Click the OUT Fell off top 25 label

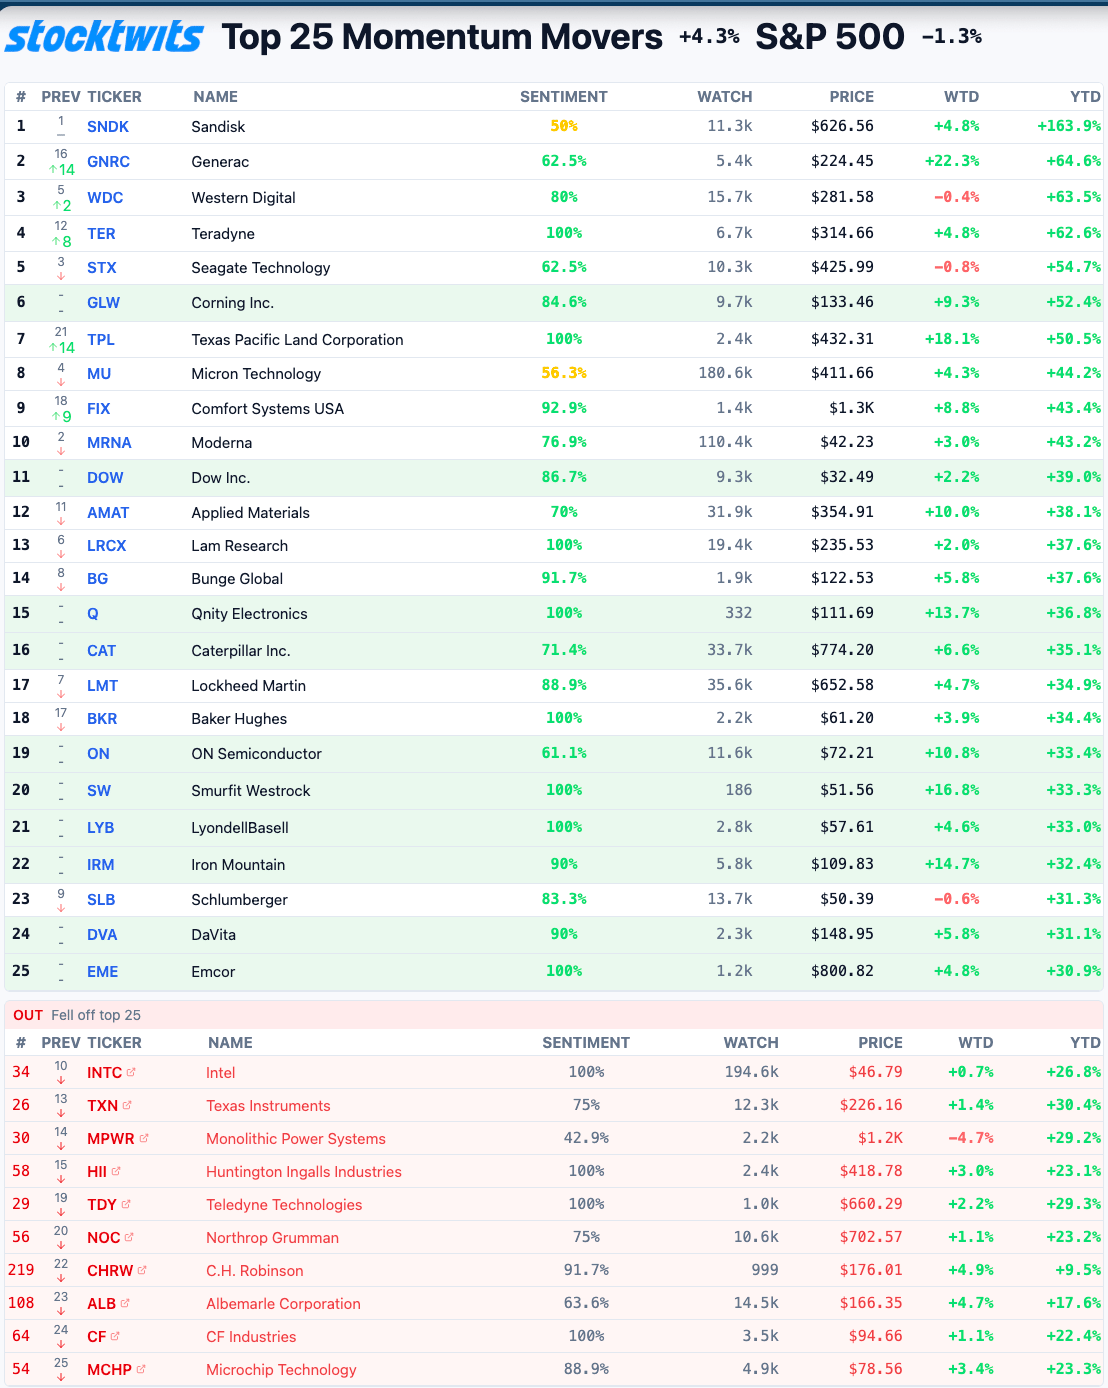click(x=77, y=1015)
